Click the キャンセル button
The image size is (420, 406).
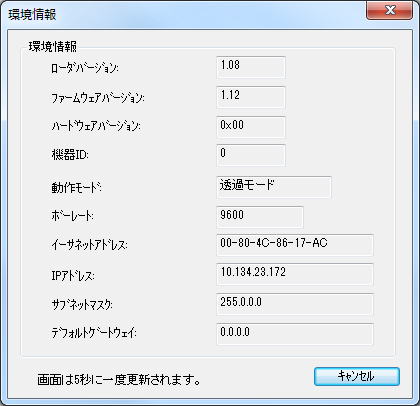tap(357, 376)
